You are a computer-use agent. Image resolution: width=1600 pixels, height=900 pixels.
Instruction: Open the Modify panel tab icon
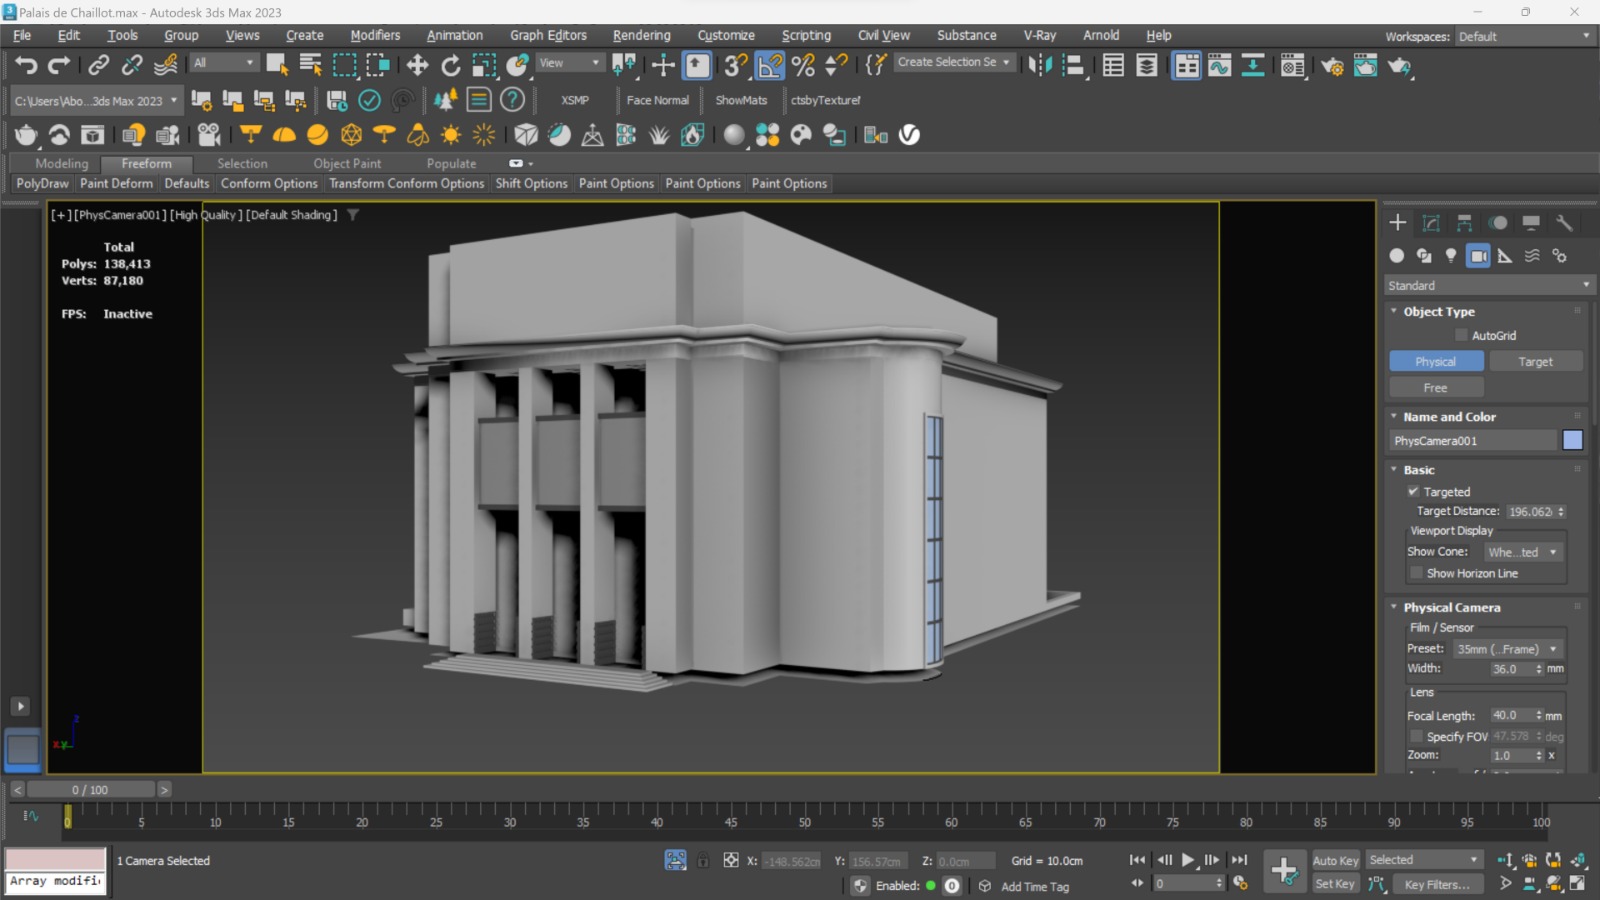[1431, 223]
